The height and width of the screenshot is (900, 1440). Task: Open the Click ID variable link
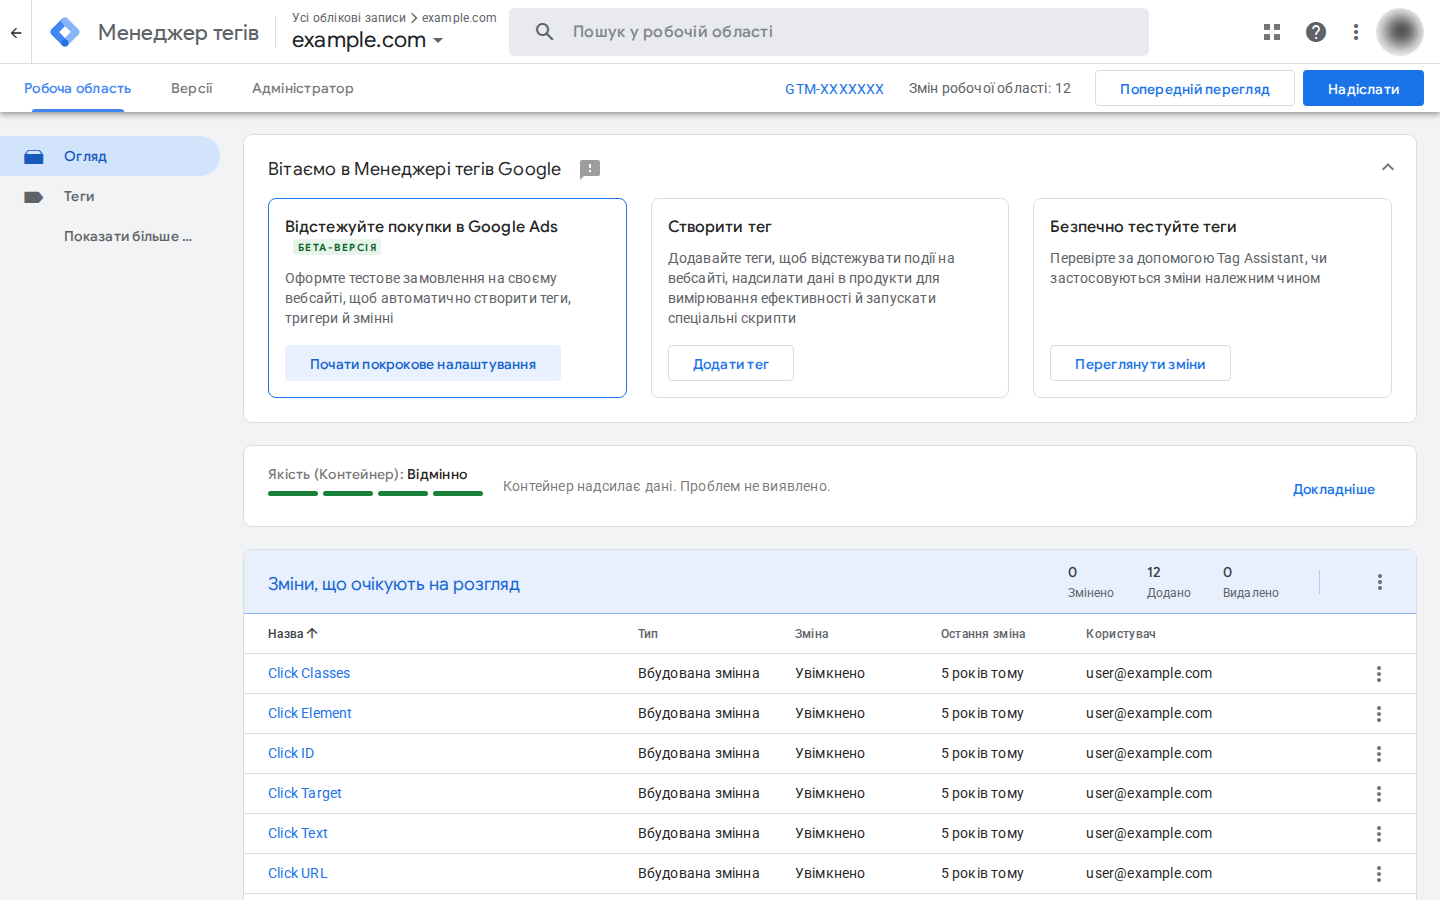291,753
